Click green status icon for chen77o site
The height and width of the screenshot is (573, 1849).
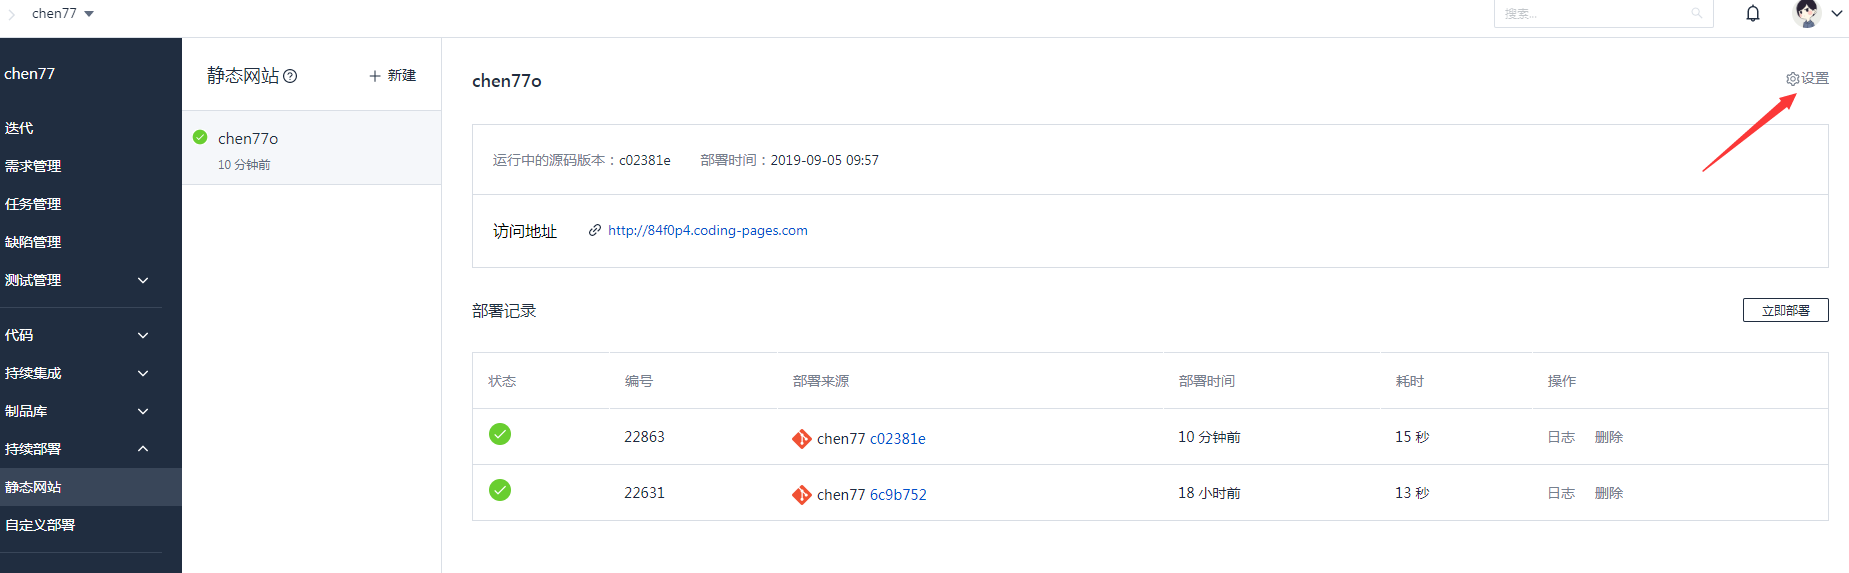(200, 137)
